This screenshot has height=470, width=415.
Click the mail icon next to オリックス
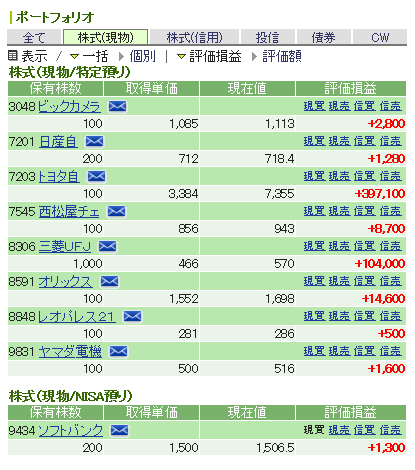click(x=109, y=281)
